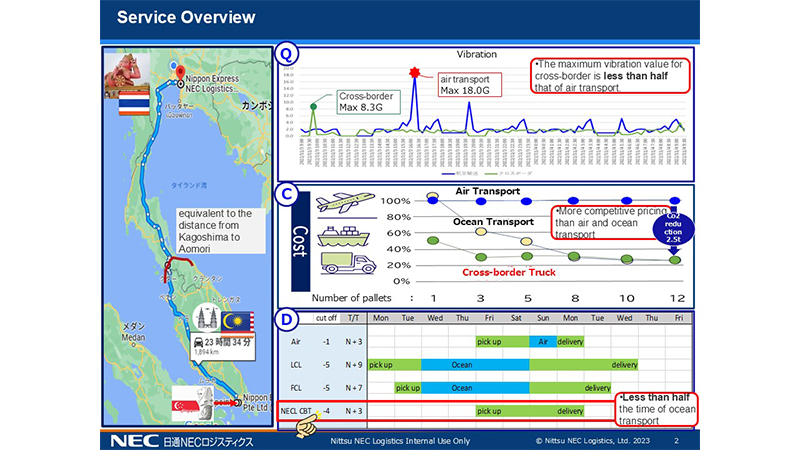Select the delivery truck icon in the Cost panel
Screen dimensions: 800x450
coord(348,264)
